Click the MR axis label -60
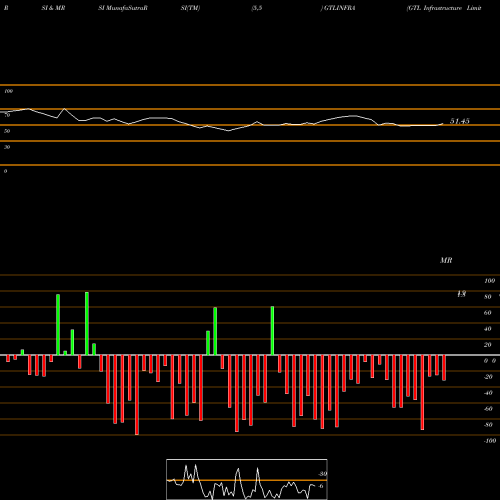Viewport: 500px width, 500px height. pos(488,409)
